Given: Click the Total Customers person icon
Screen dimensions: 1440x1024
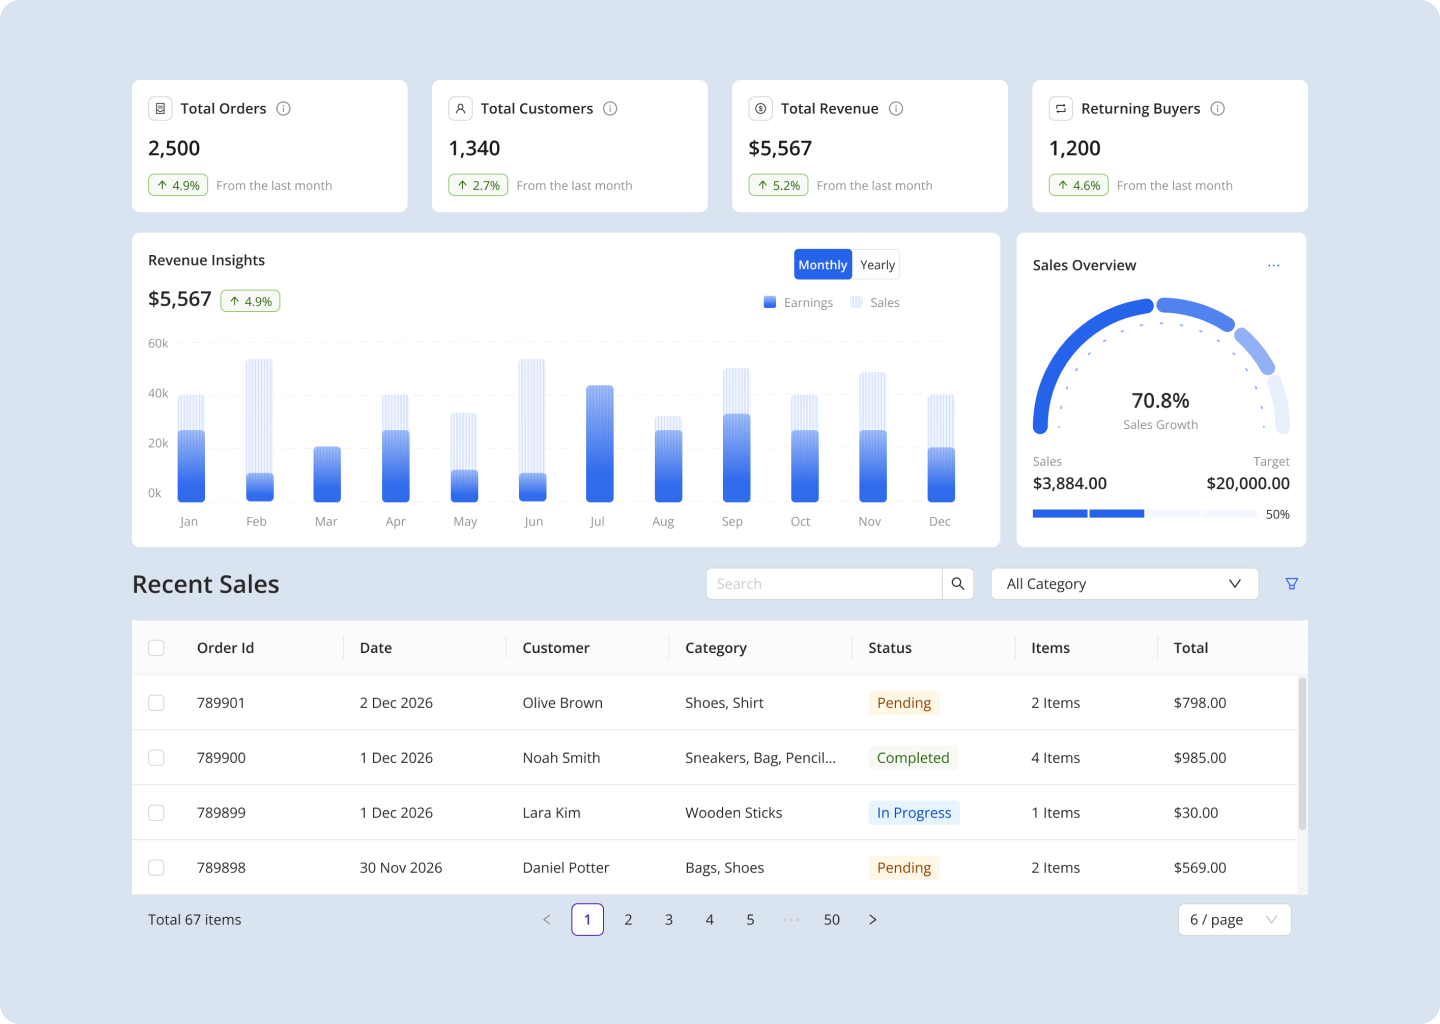Looking at the screenshot, I should pyautogui.click(x=461, y=108).
